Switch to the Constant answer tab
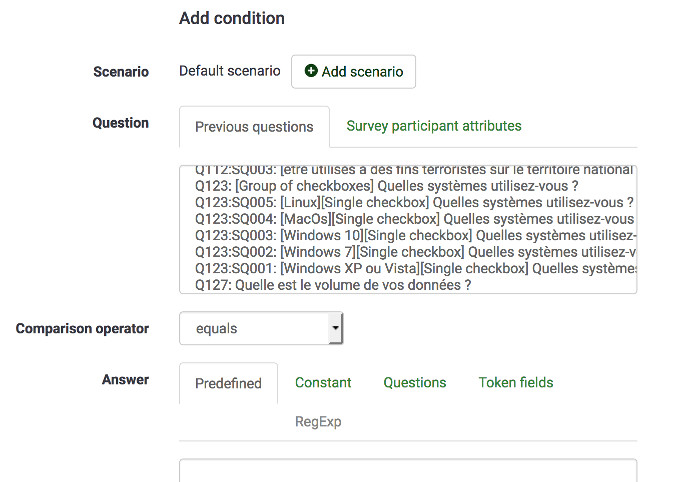Viewport: 674px width, 482px height. (x=323, y=382)
